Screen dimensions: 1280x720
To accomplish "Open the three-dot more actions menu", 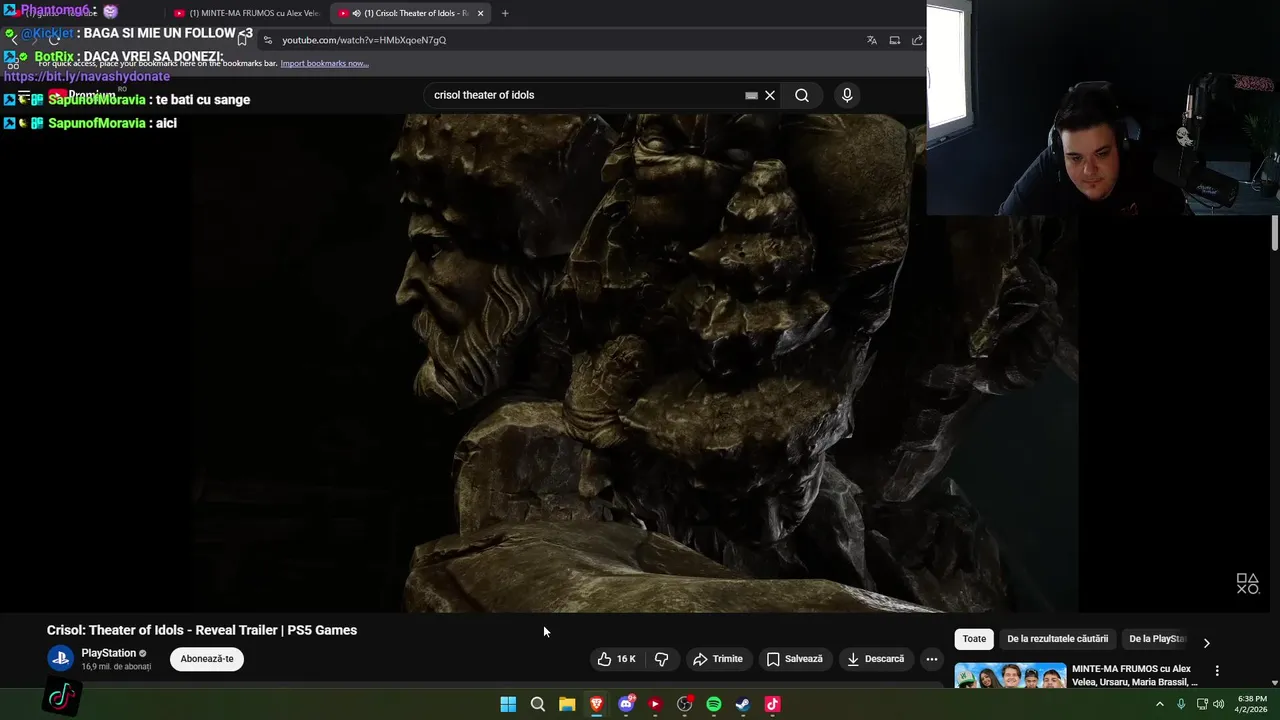I will pyautogui.click(x=931, y=659).
